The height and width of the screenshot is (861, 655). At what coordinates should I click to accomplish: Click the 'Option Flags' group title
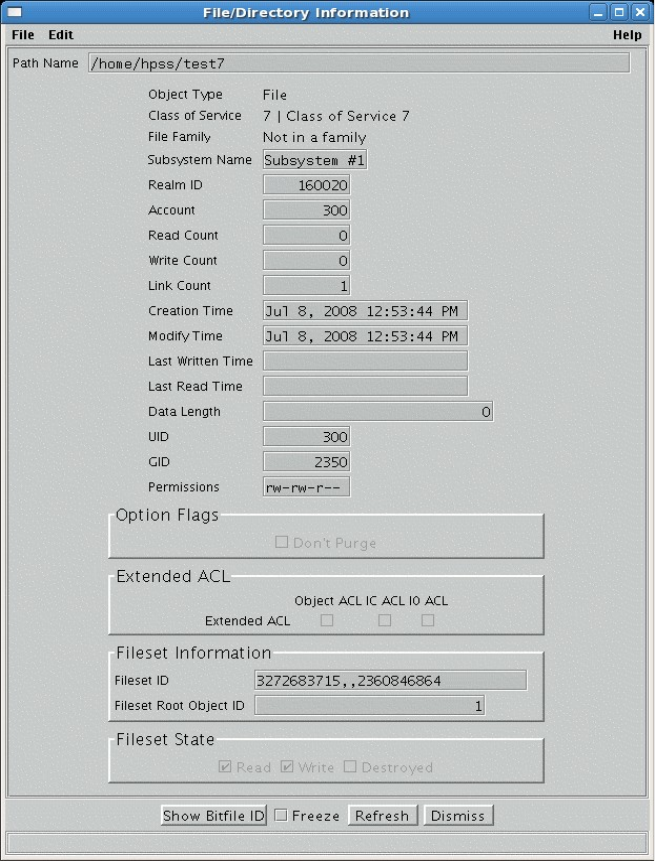click(167, 515)
